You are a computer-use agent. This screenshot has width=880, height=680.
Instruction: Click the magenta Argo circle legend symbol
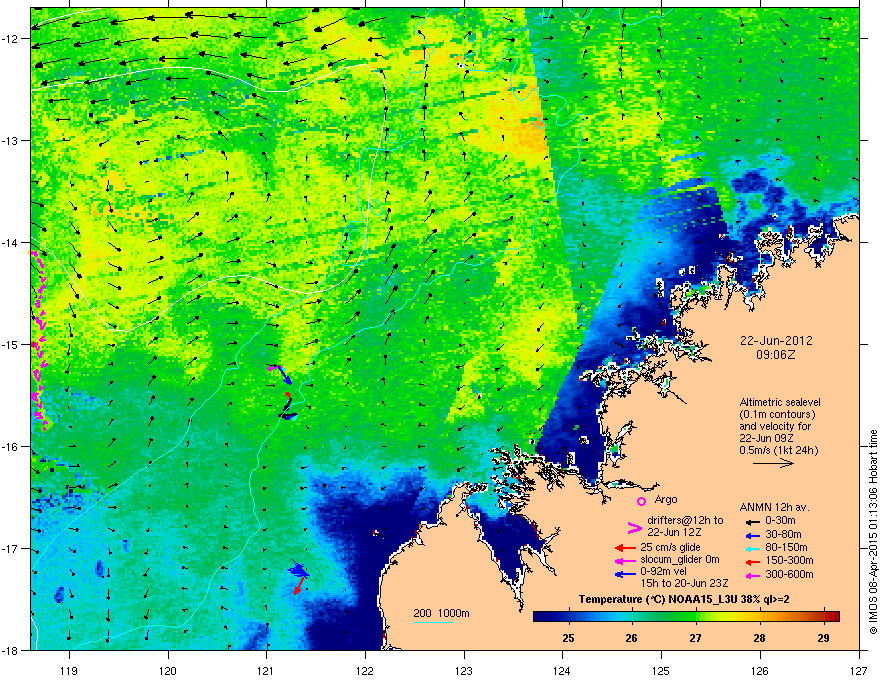641,501
